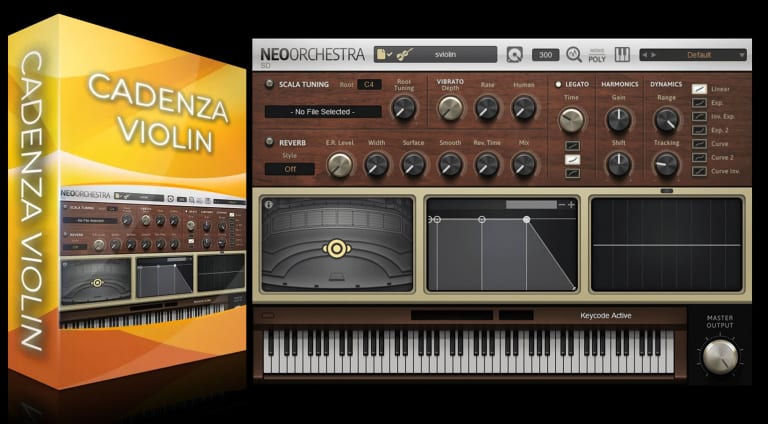Select the Curve 2 dynamics shape icon
Image resolution: width=768 pixels, height=424 pixels.
[x=699, y=158]
